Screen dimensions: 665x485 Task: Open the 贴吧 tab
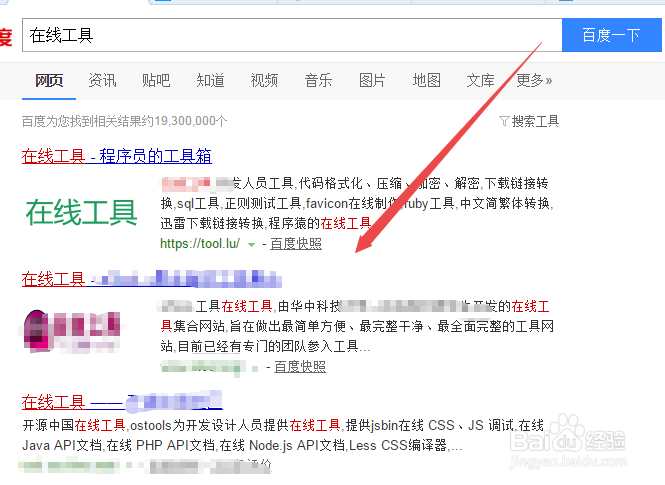[x=156, y=80]
